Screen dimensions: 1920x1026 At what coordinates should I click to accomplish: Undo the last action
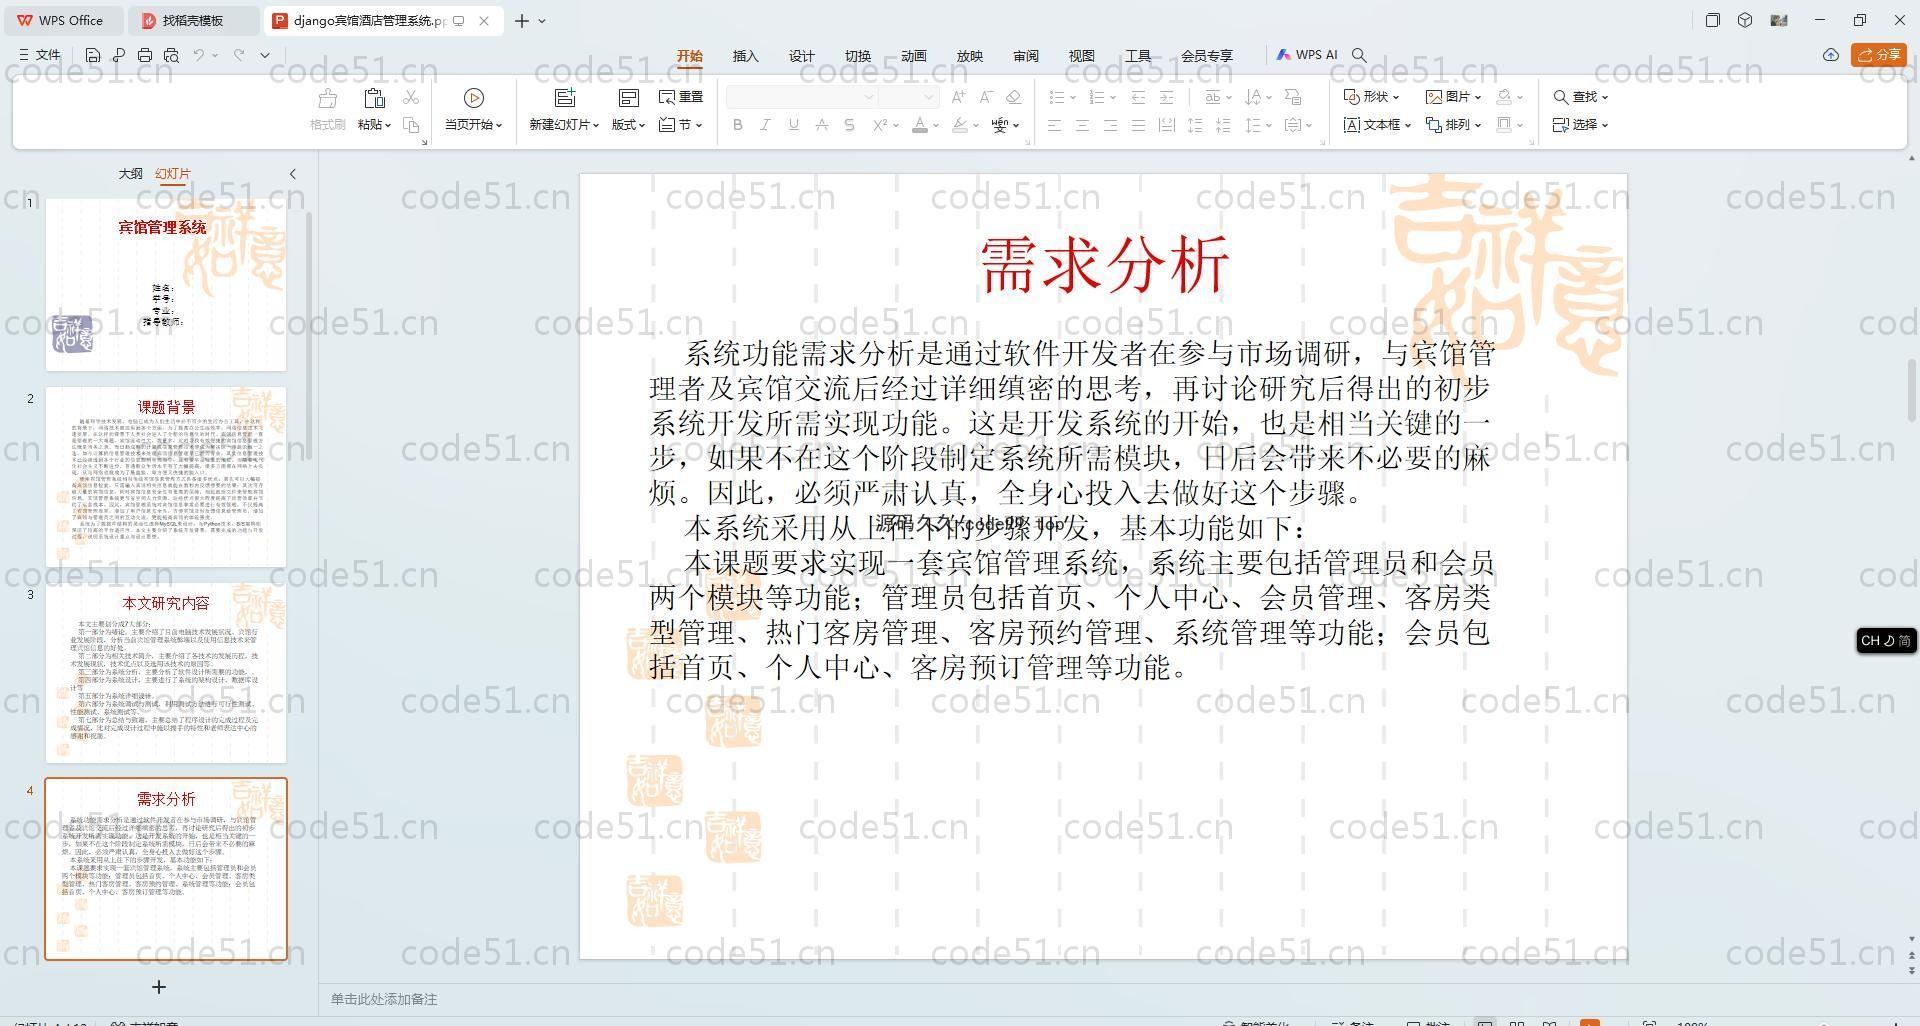click(199, 55)
